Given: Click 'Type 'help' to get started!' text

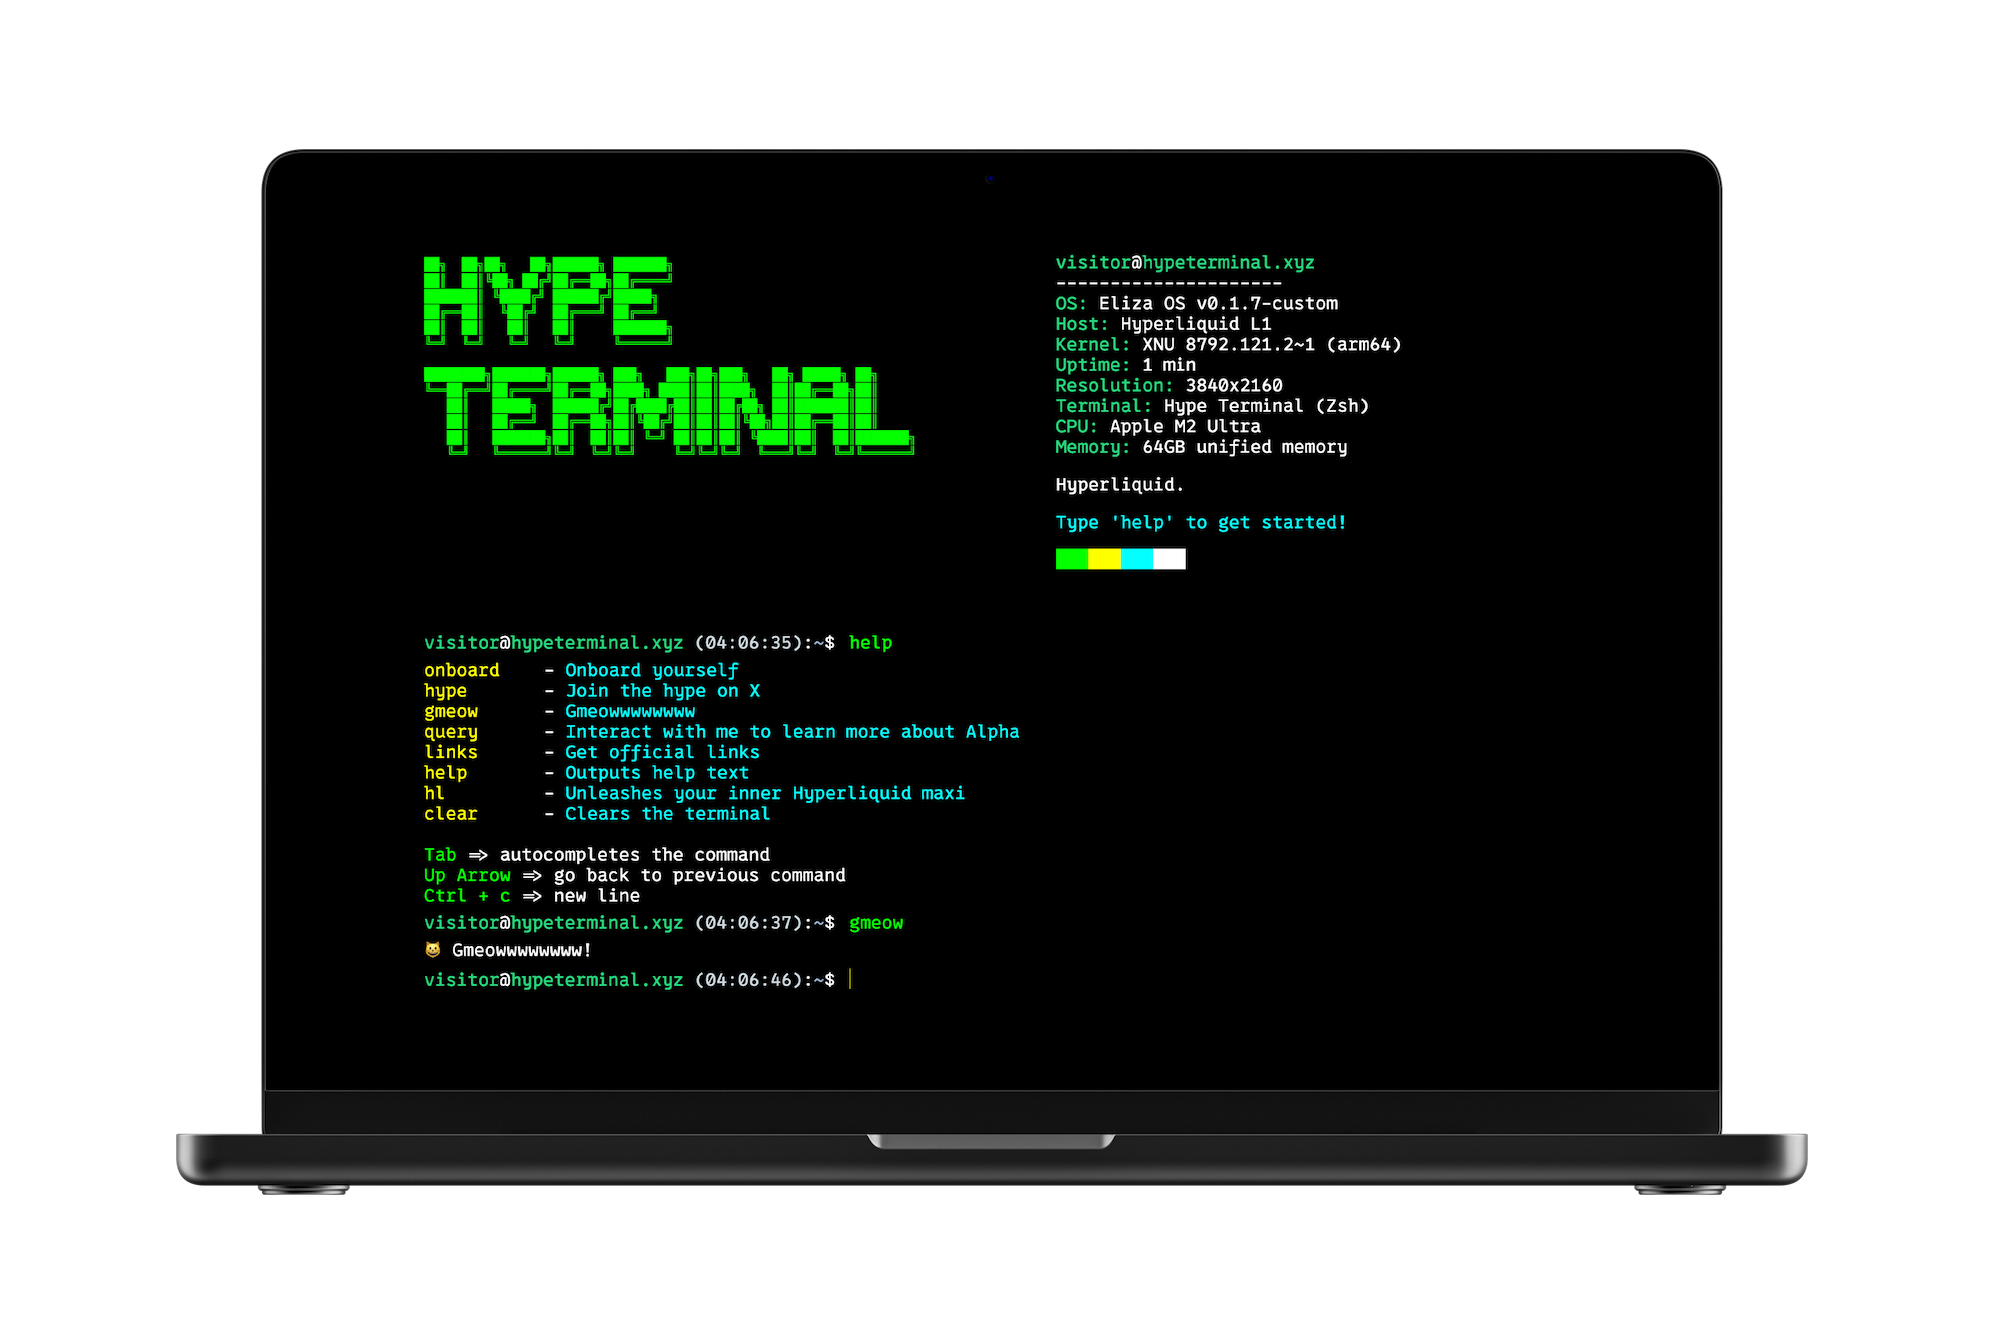Looking at the screenshot, I should pos(1201,522).
